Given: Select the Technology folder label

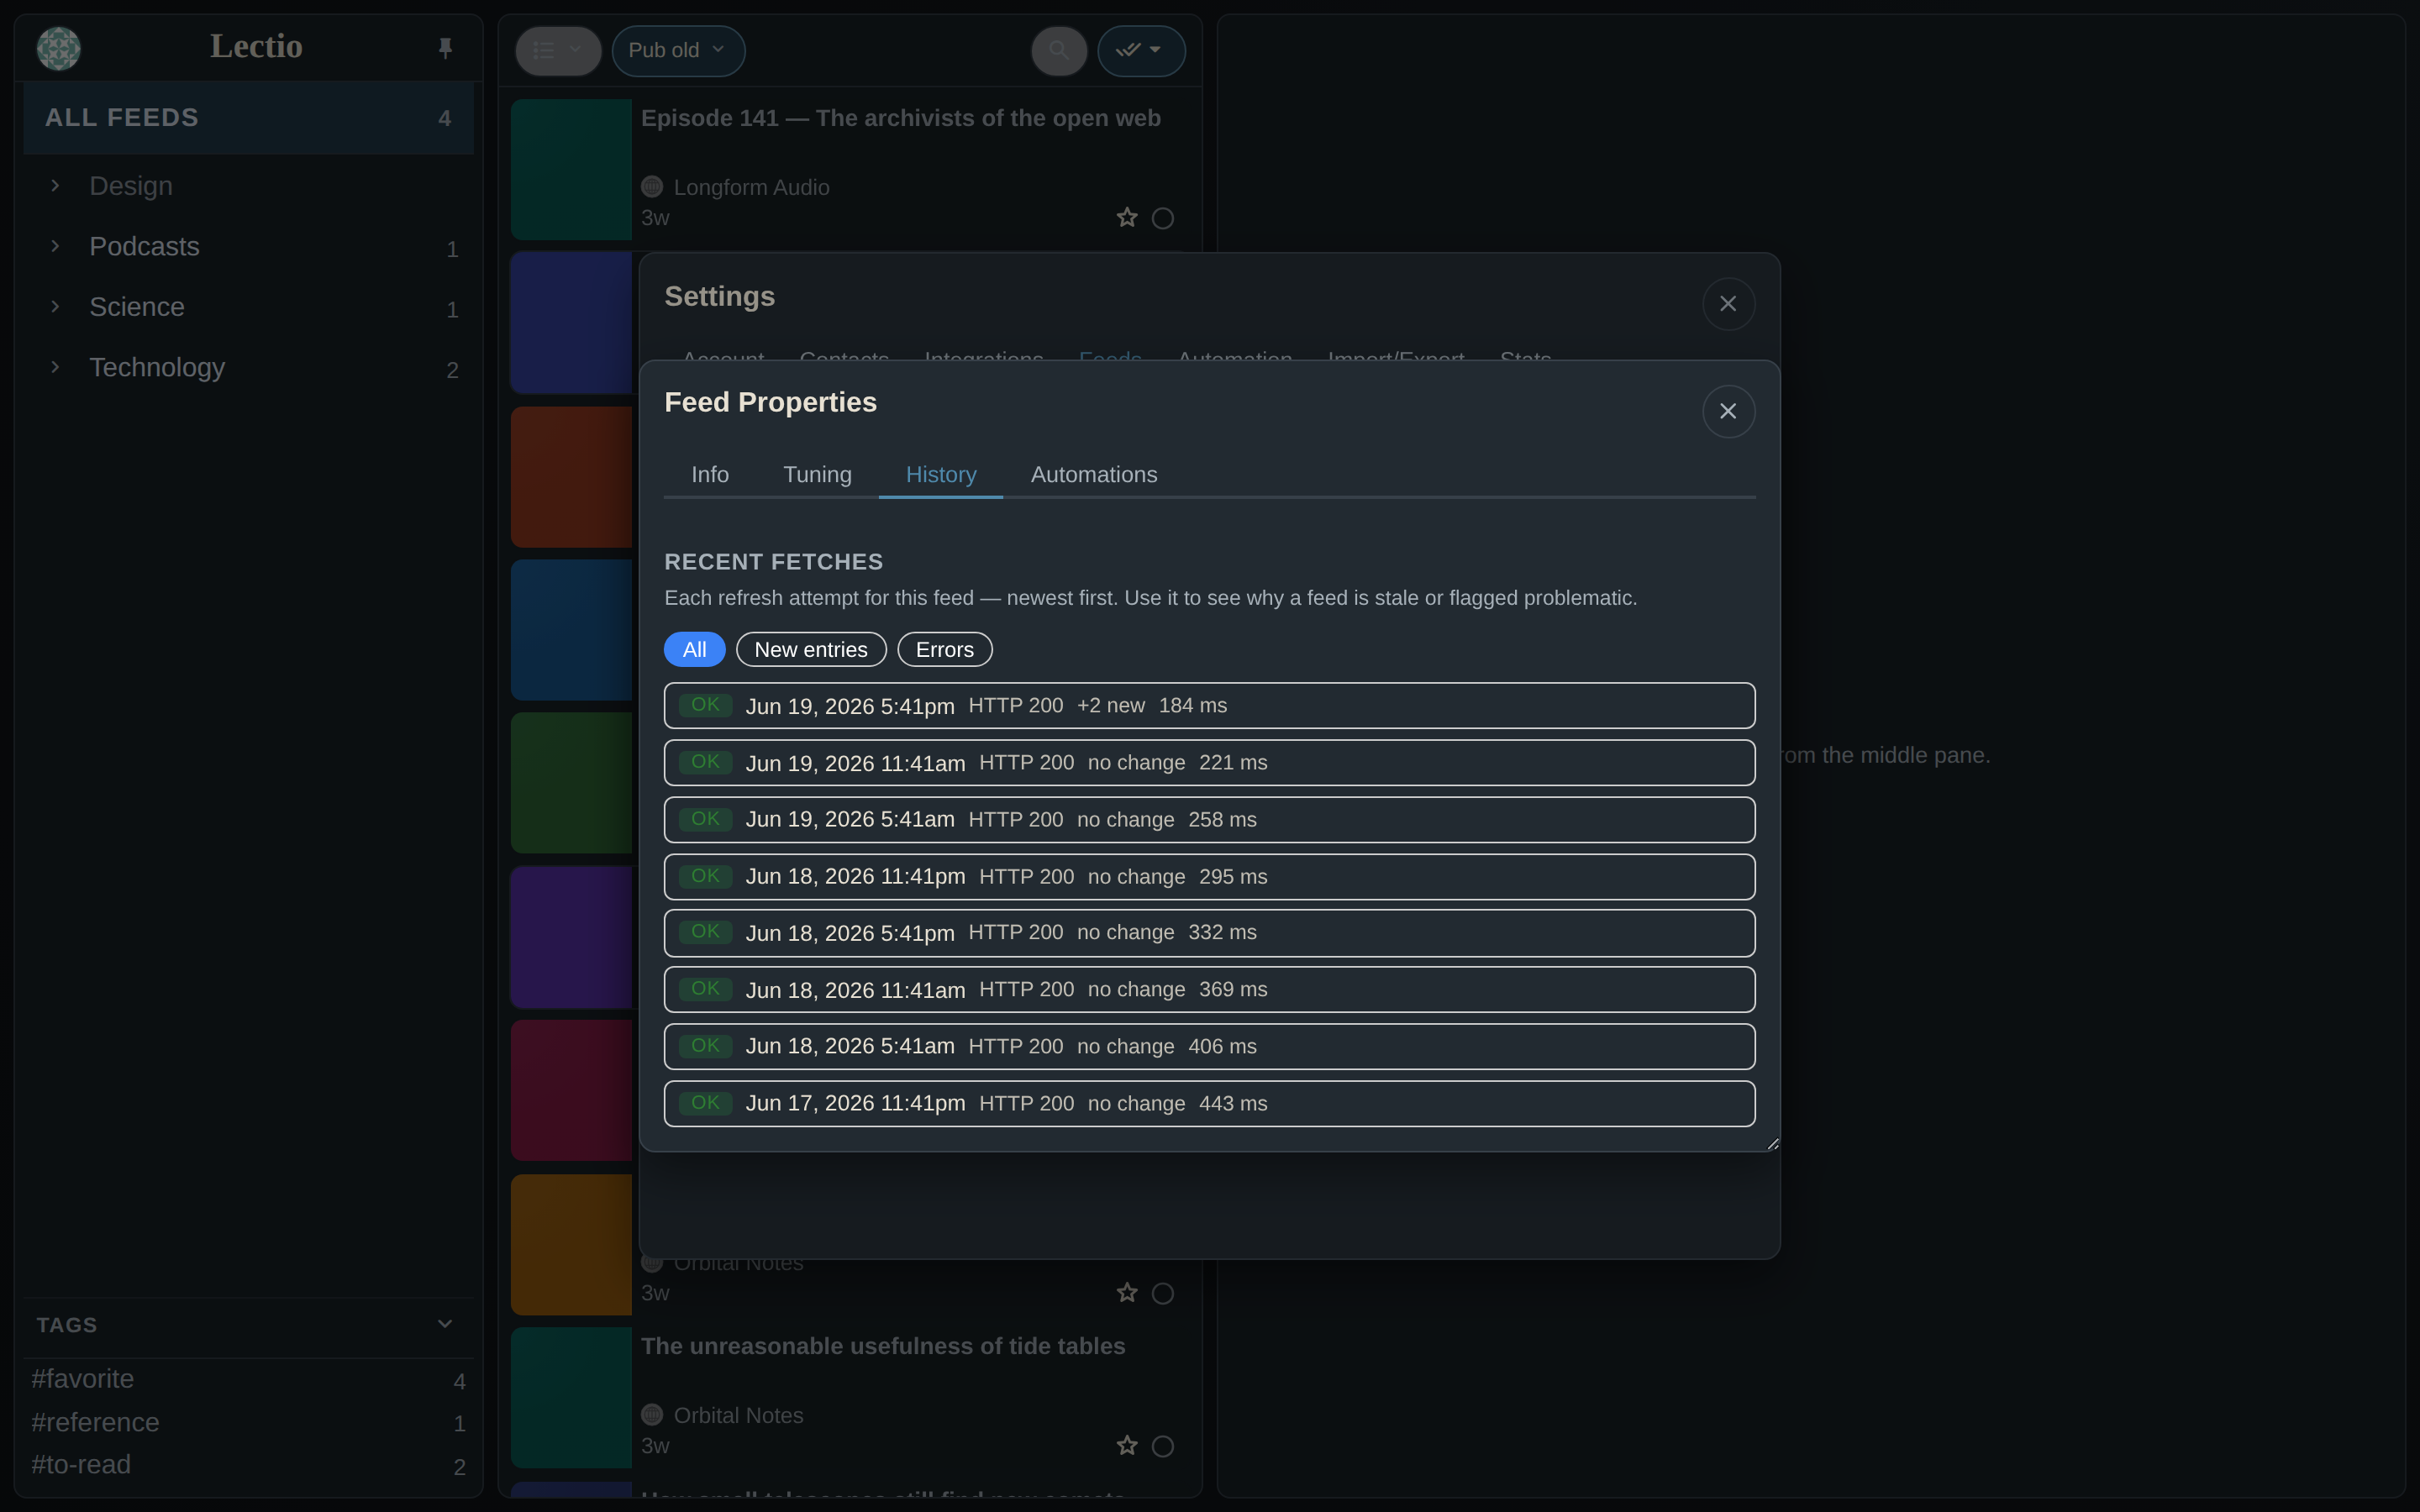Looking at the screenshot, I should [157, 367].
